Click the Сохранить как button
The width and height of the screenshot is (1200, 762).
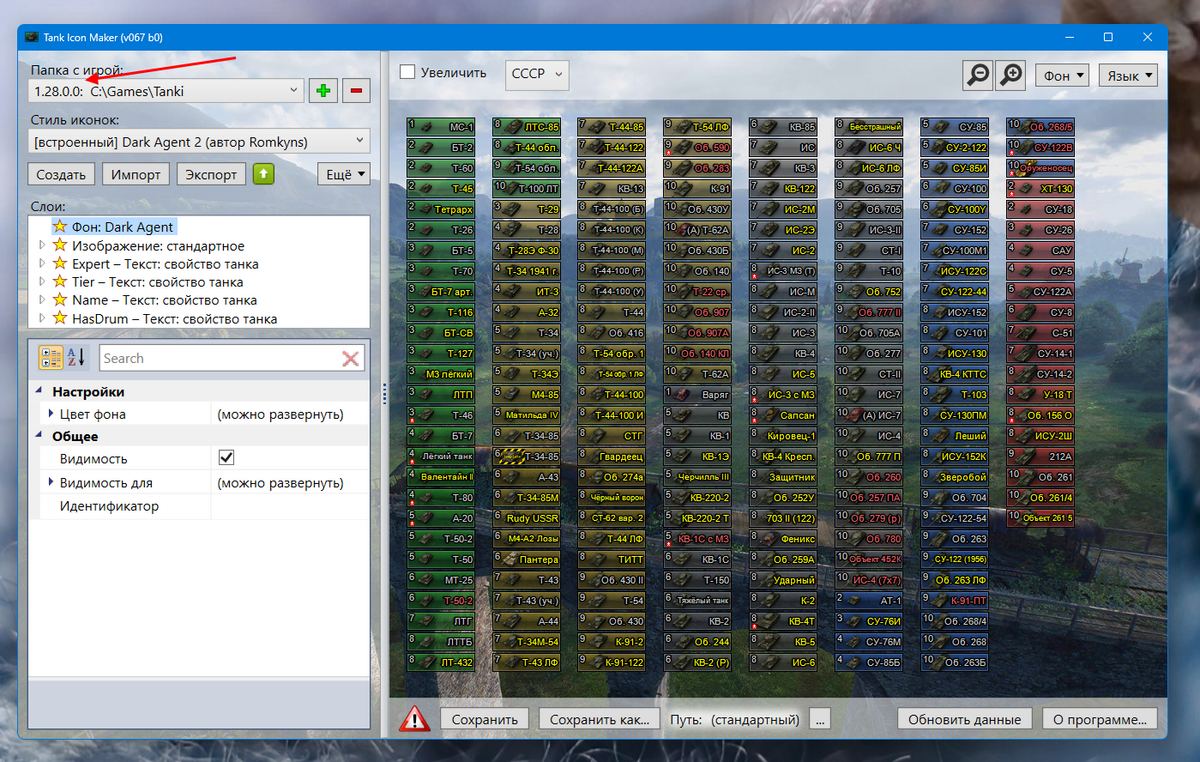point(597,718)
